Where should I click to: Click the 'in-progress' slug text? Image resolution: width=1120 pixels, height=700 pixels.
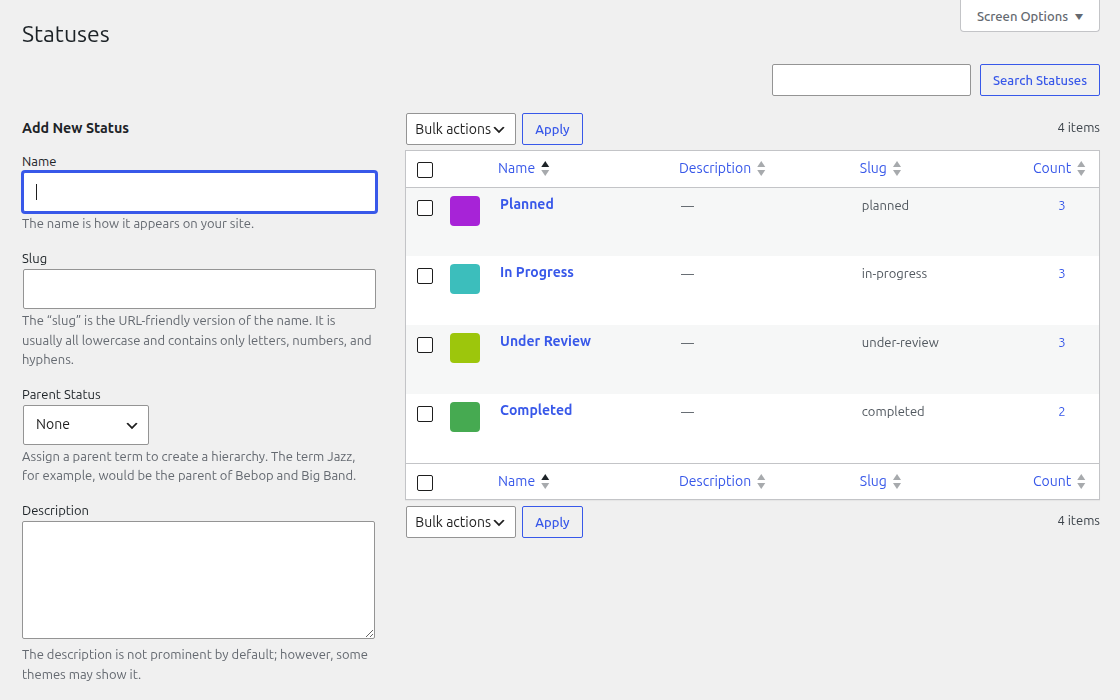tap(894, 274)
